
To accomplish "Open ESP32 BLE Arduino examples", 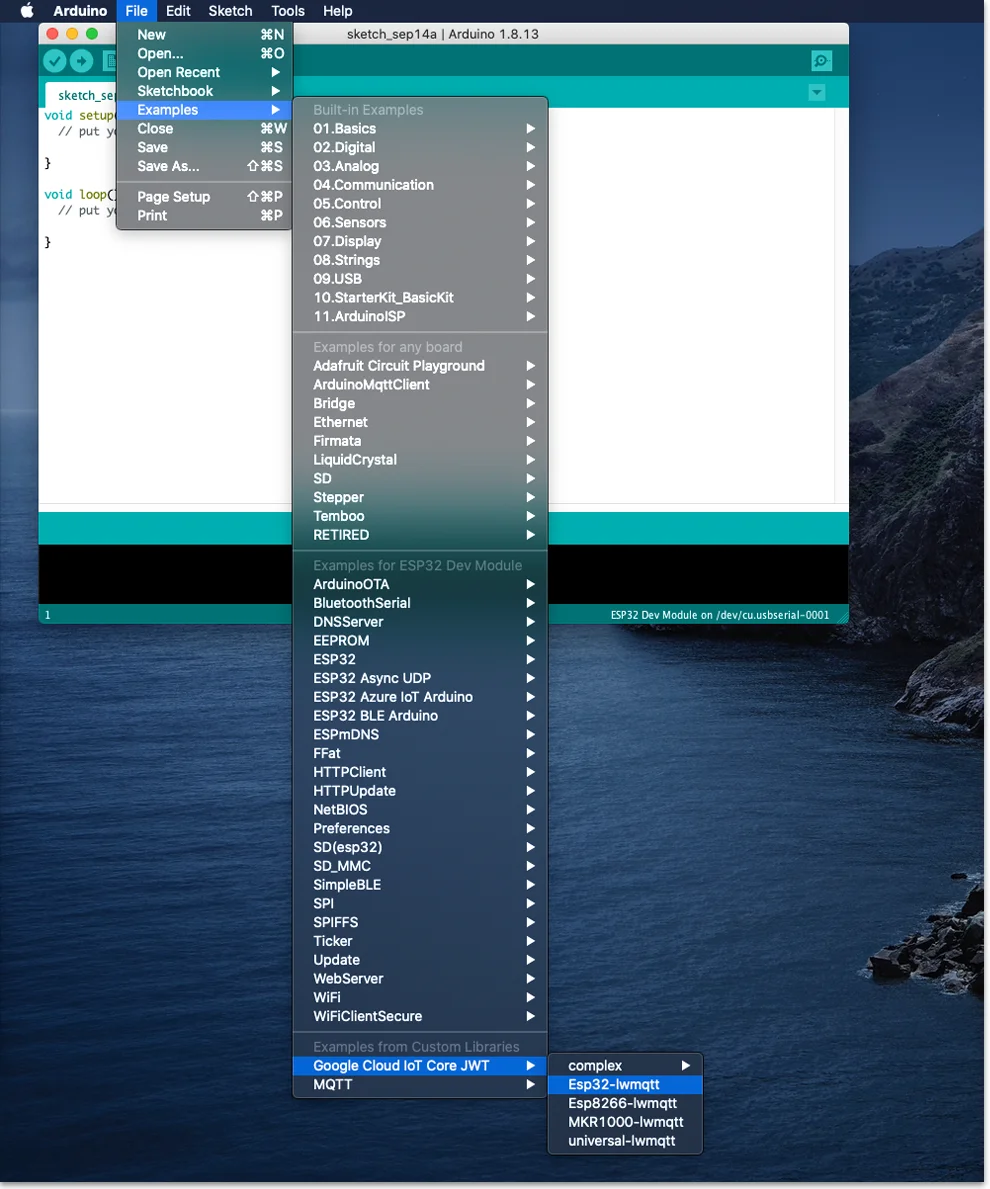I will coord(420,716).
